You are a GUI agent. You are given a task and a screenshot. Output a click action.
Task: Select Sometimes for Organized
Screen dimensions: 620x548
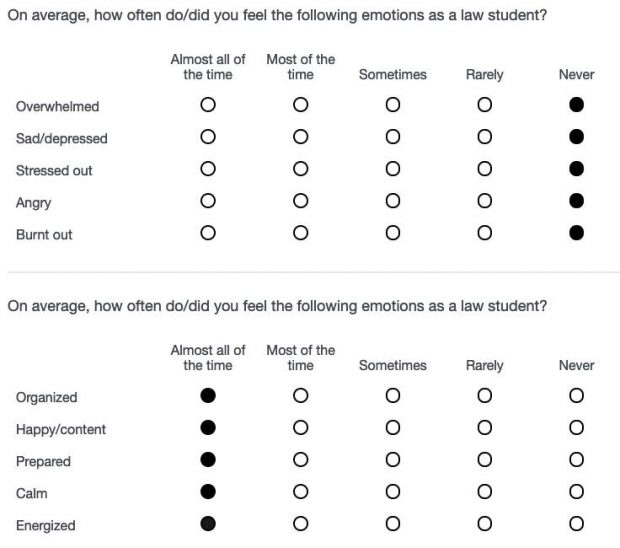[x=393, y=395]
